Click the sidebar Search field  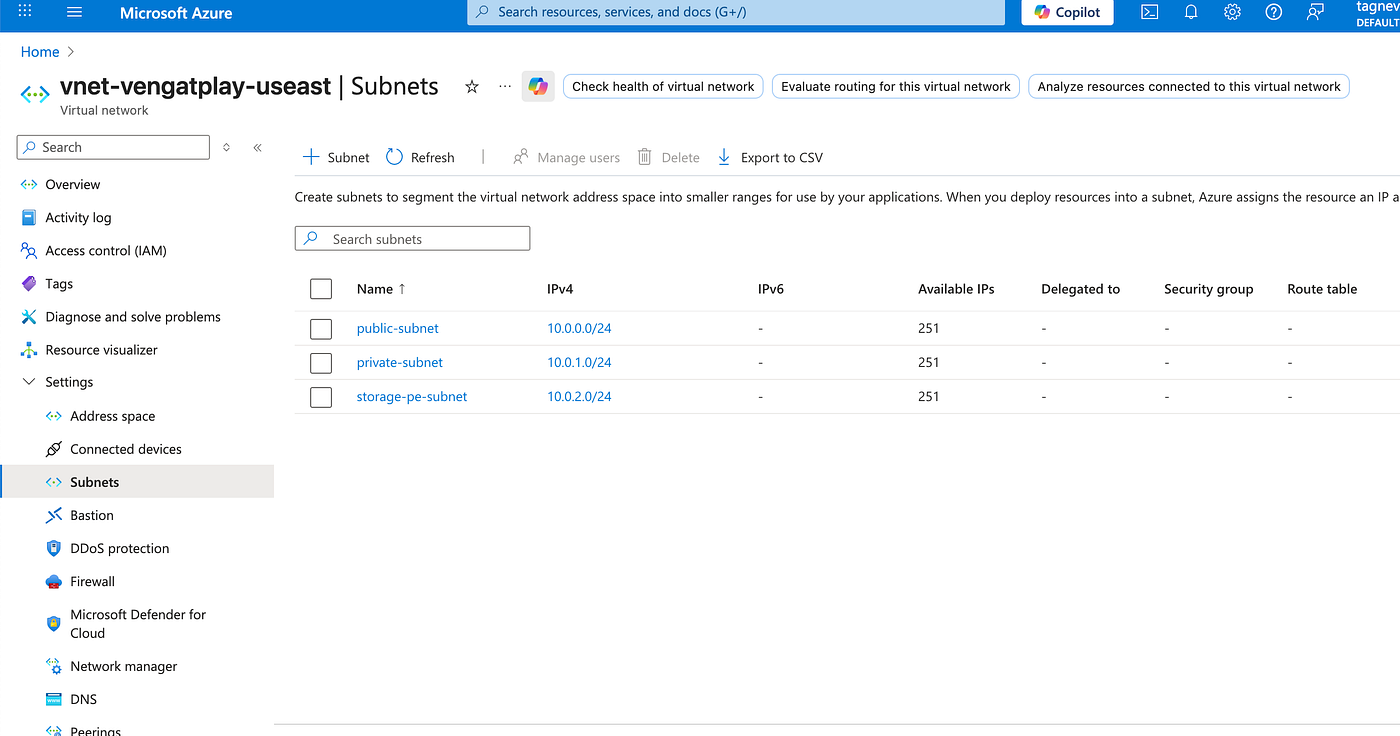[113, 147]
